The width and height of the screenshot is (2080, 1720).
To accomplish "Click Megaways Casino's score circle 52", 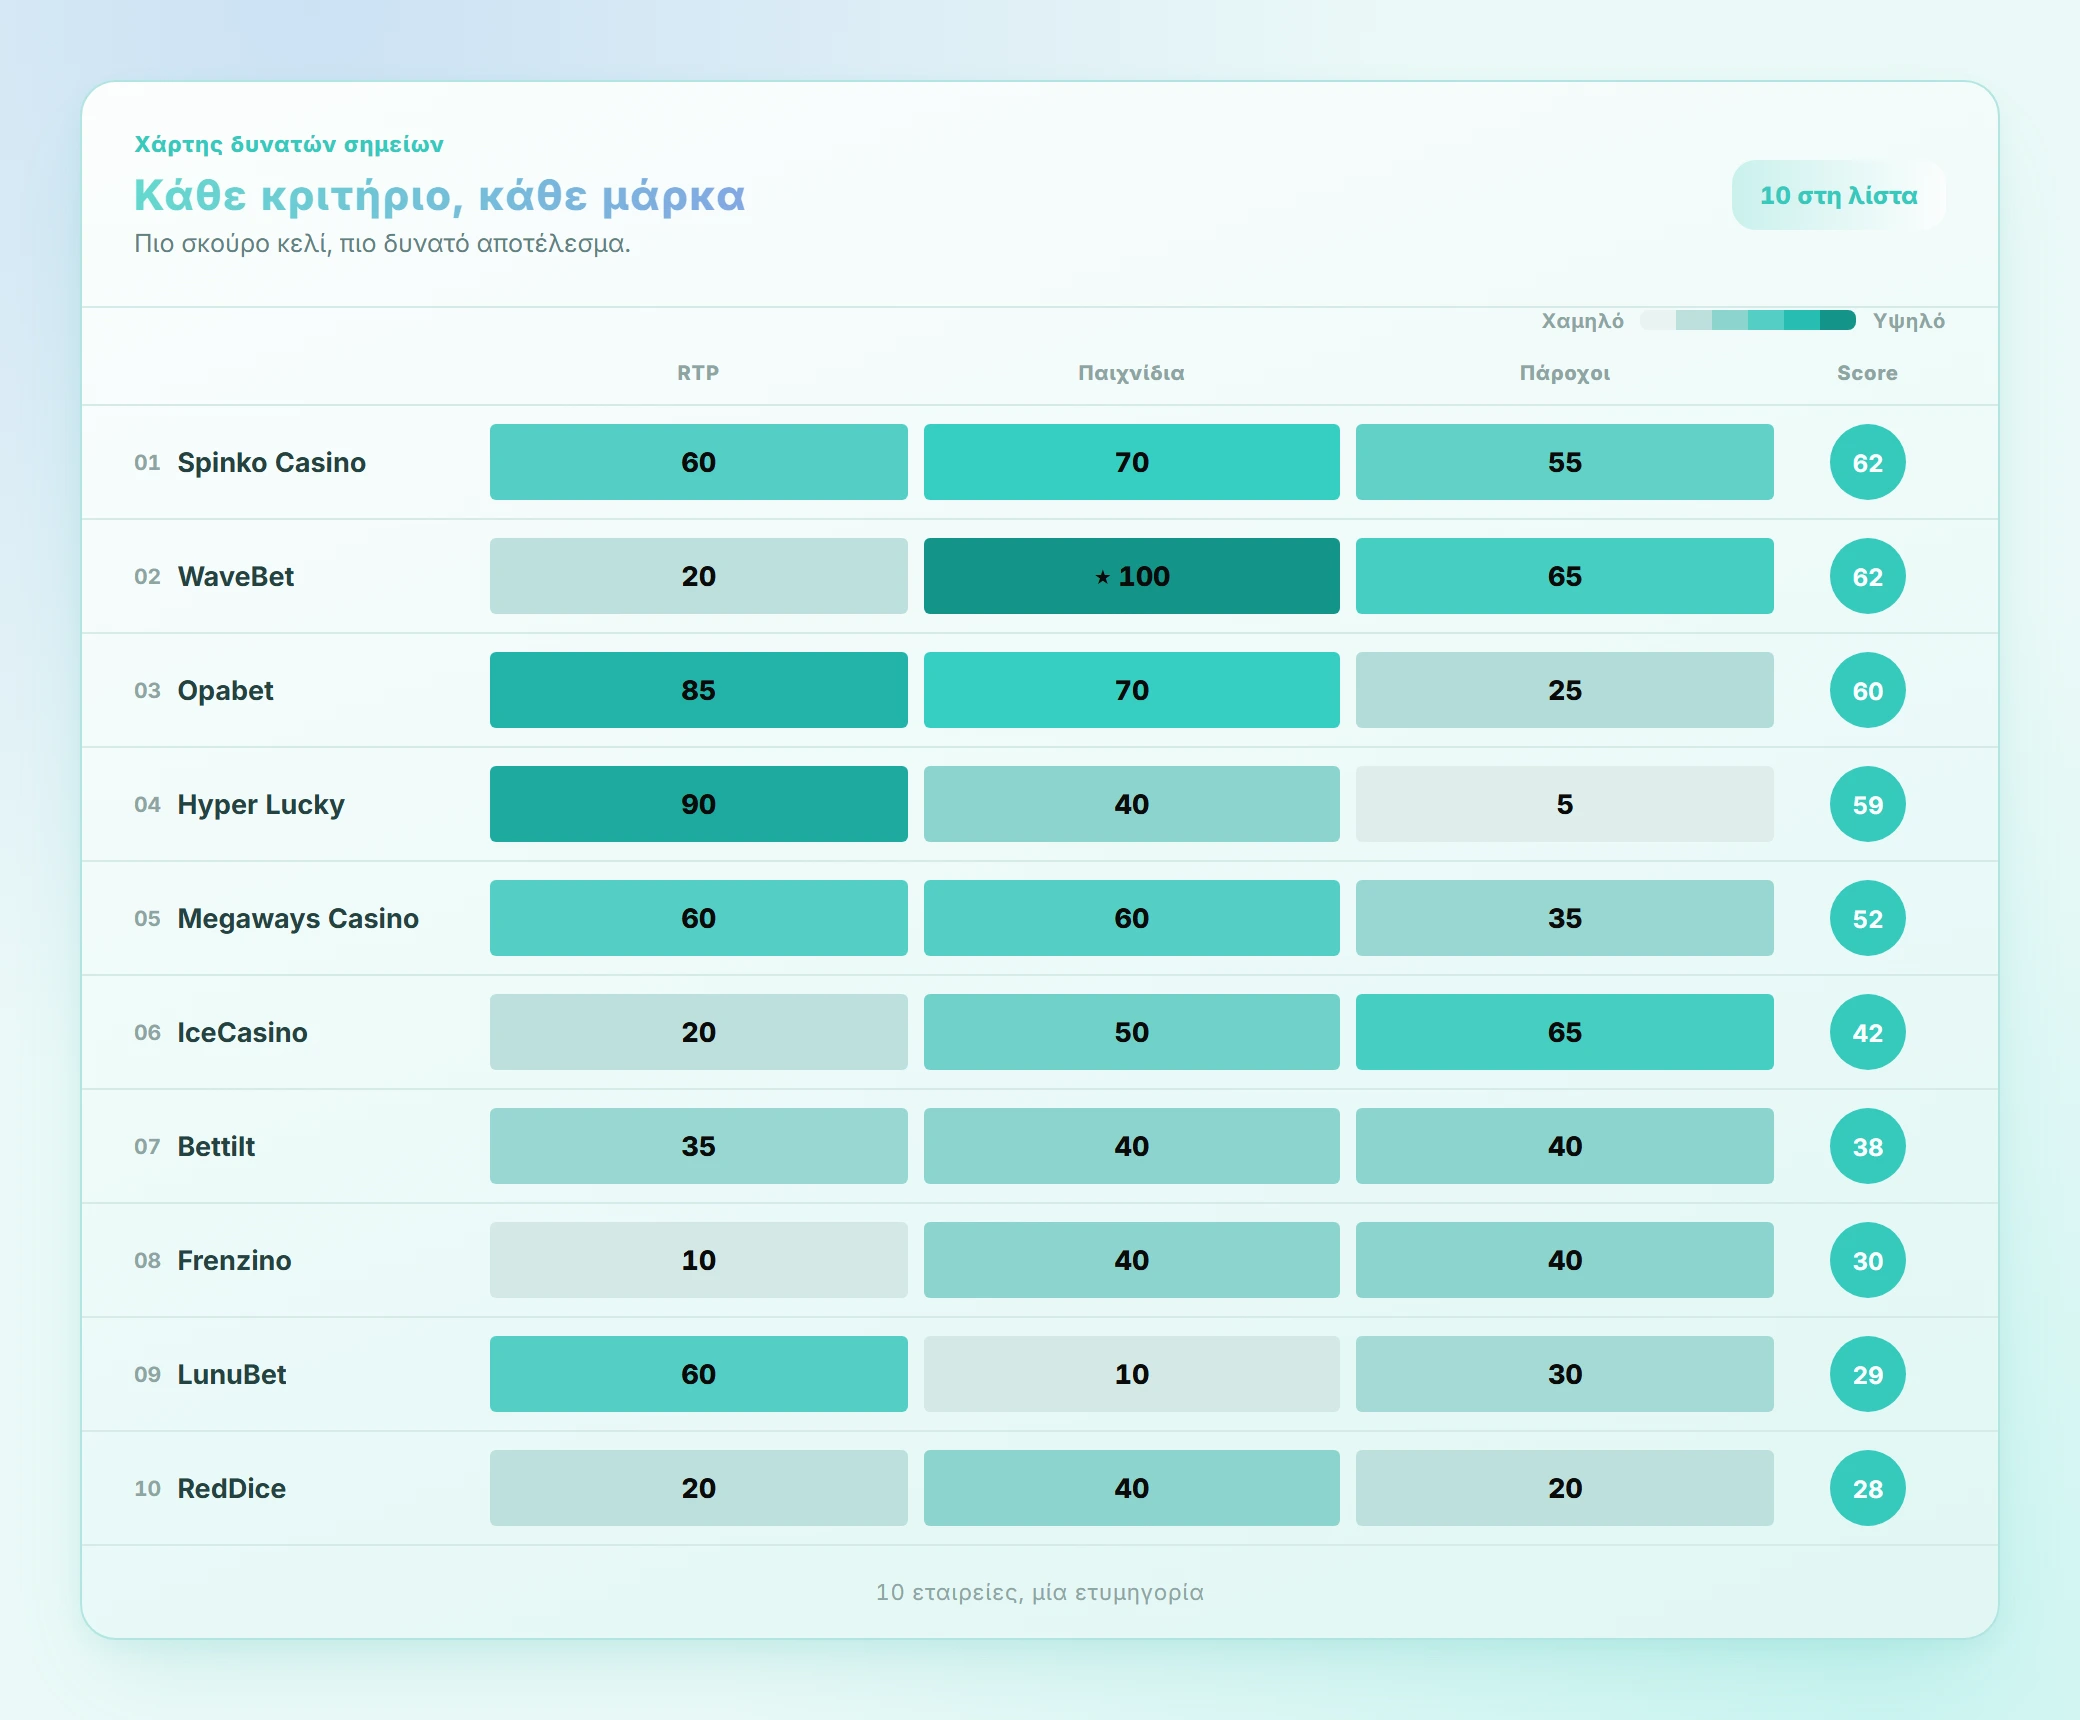I will (1867, 918).
